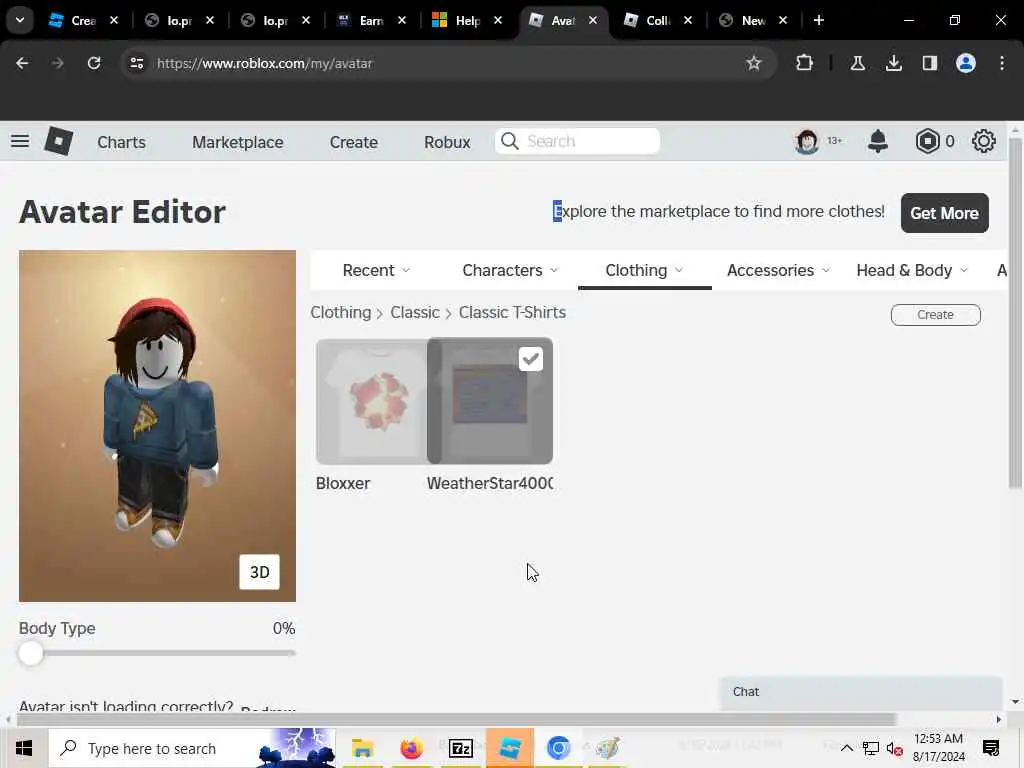View site information icon in address bar
The height and width of the screenshot is (768, 1024).
tap(137, 63)
